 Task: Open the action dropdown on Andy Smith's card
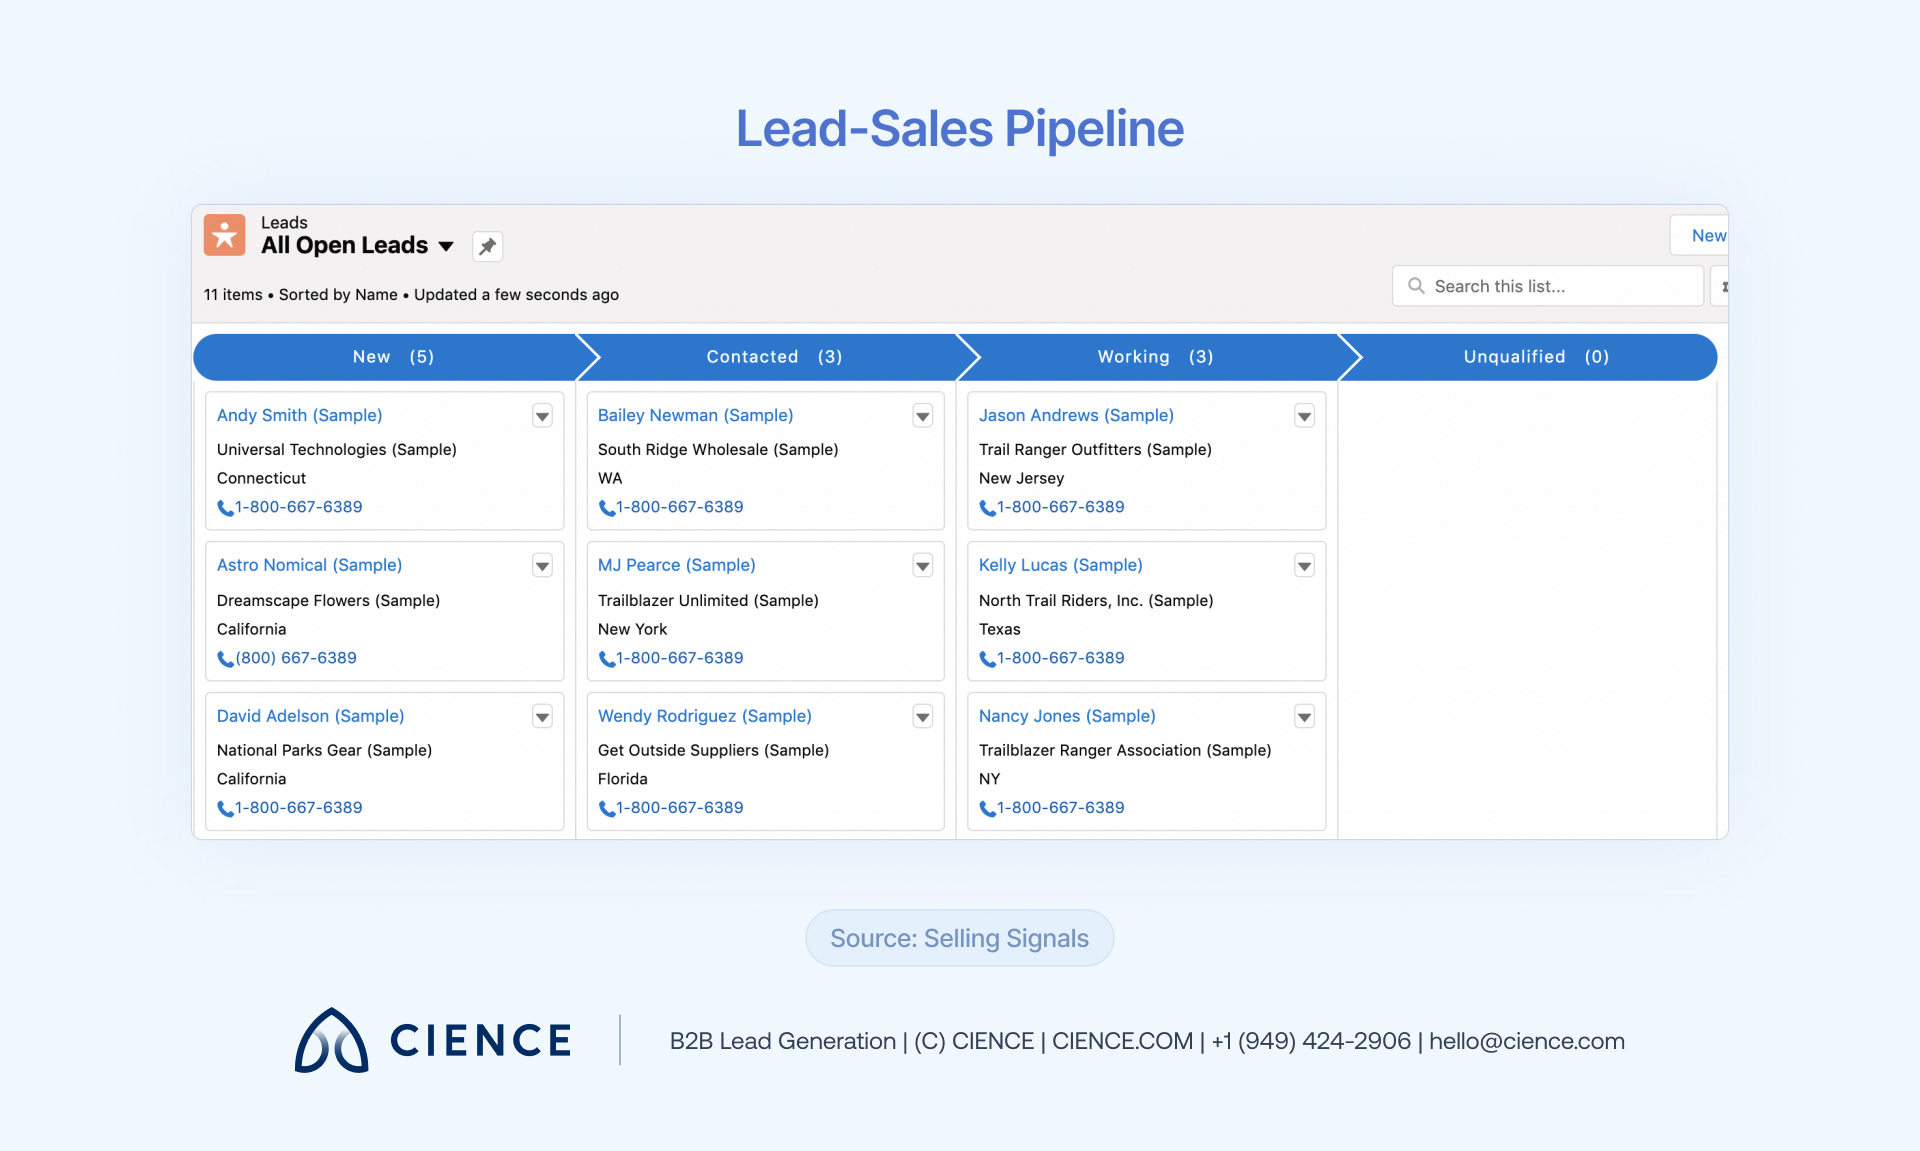pyautogui.click(x=542, y=416)
